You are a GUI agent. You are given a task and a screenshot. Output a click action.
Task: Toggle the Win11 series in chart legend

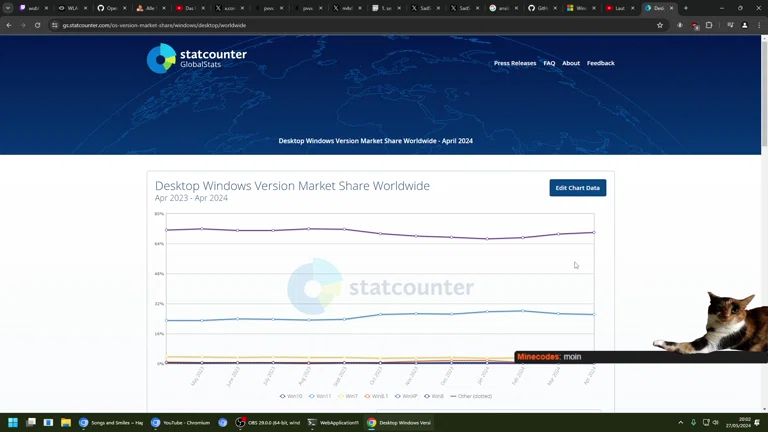pos(320,396)
